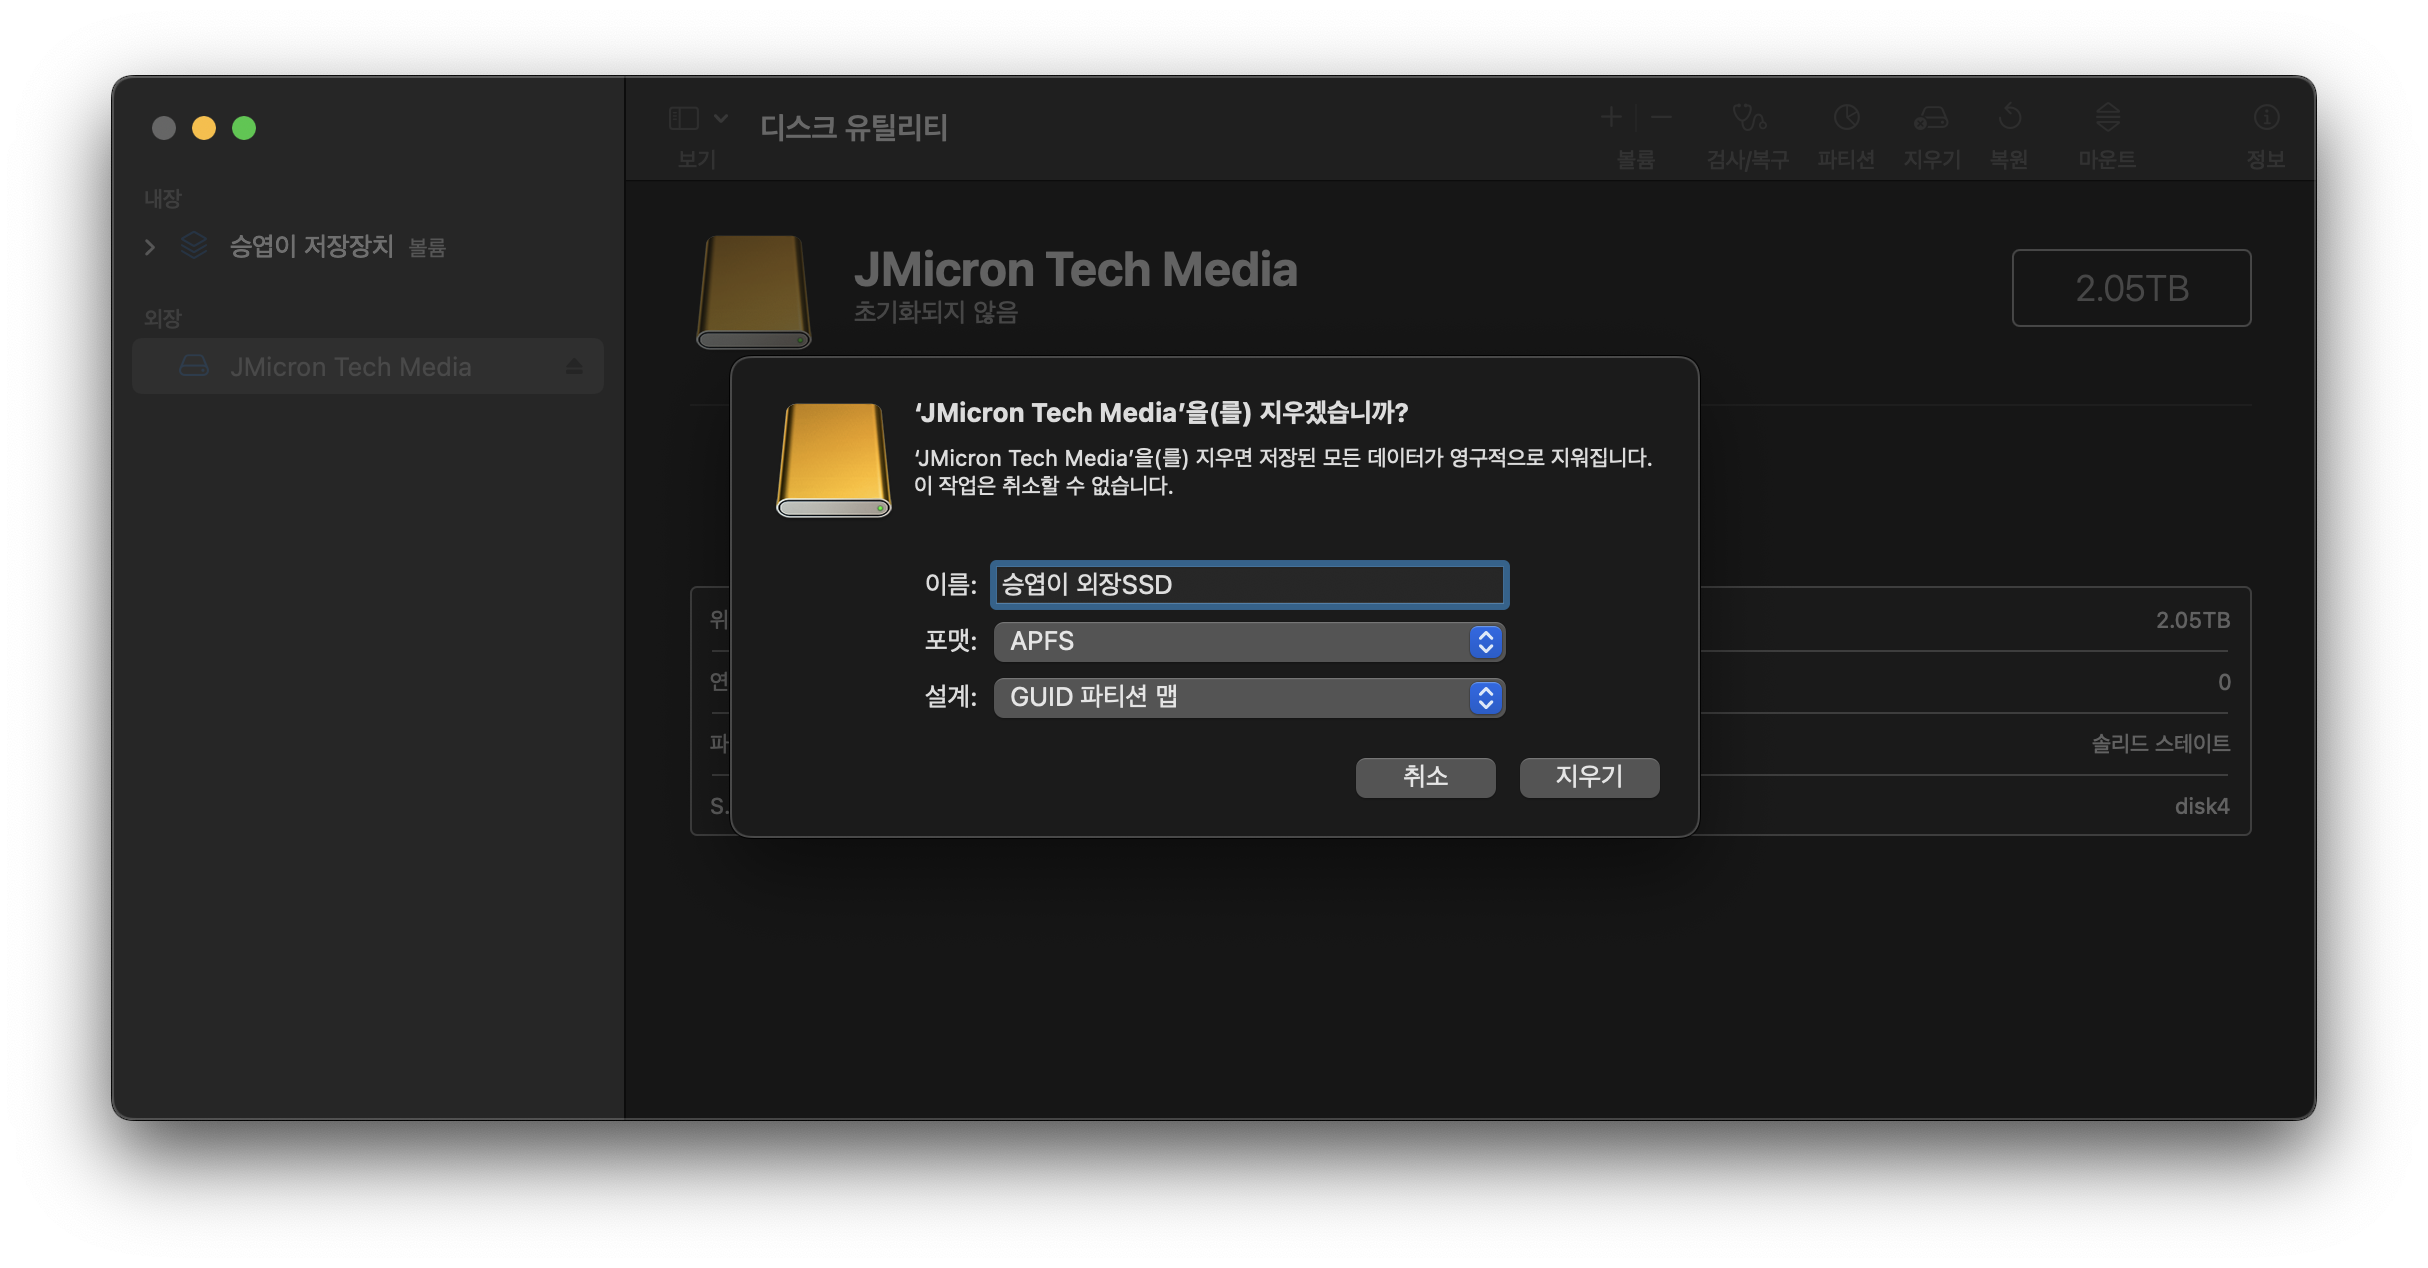The width and height of the screenshot is (2428, 1268).
Task: Select 승엽이 저장장치 internal volume item
Action: click(x=311, y=247)
